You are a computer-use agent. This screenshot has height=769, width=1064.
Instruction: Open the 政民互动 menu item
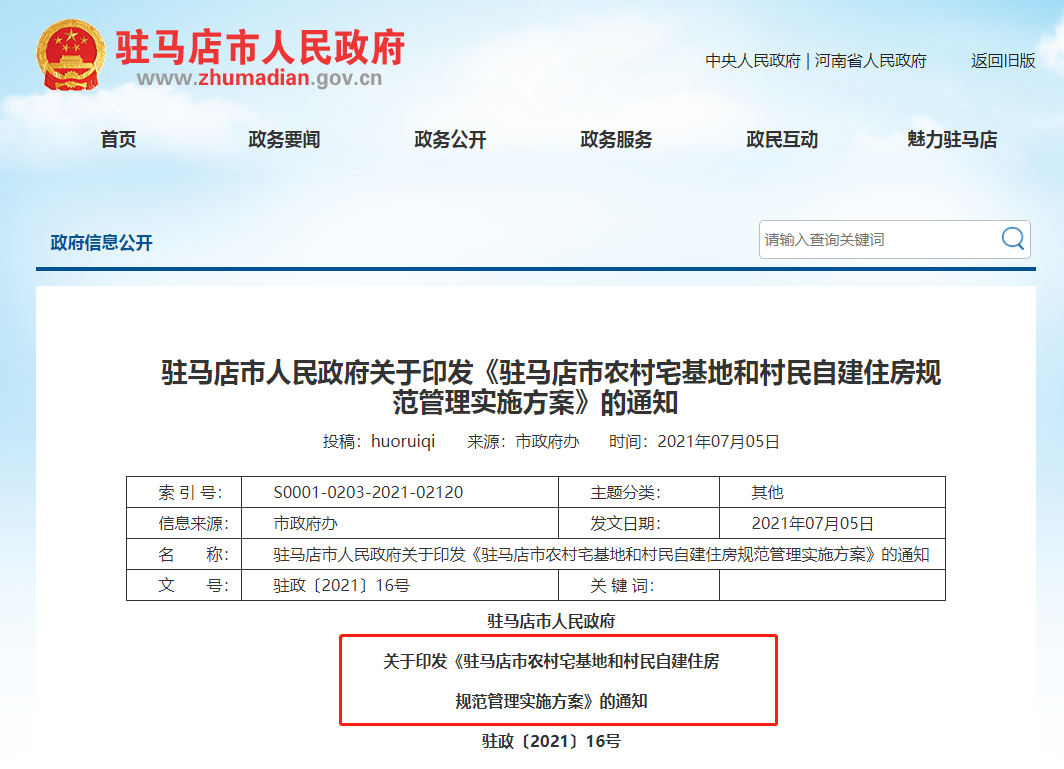[782, 140]
